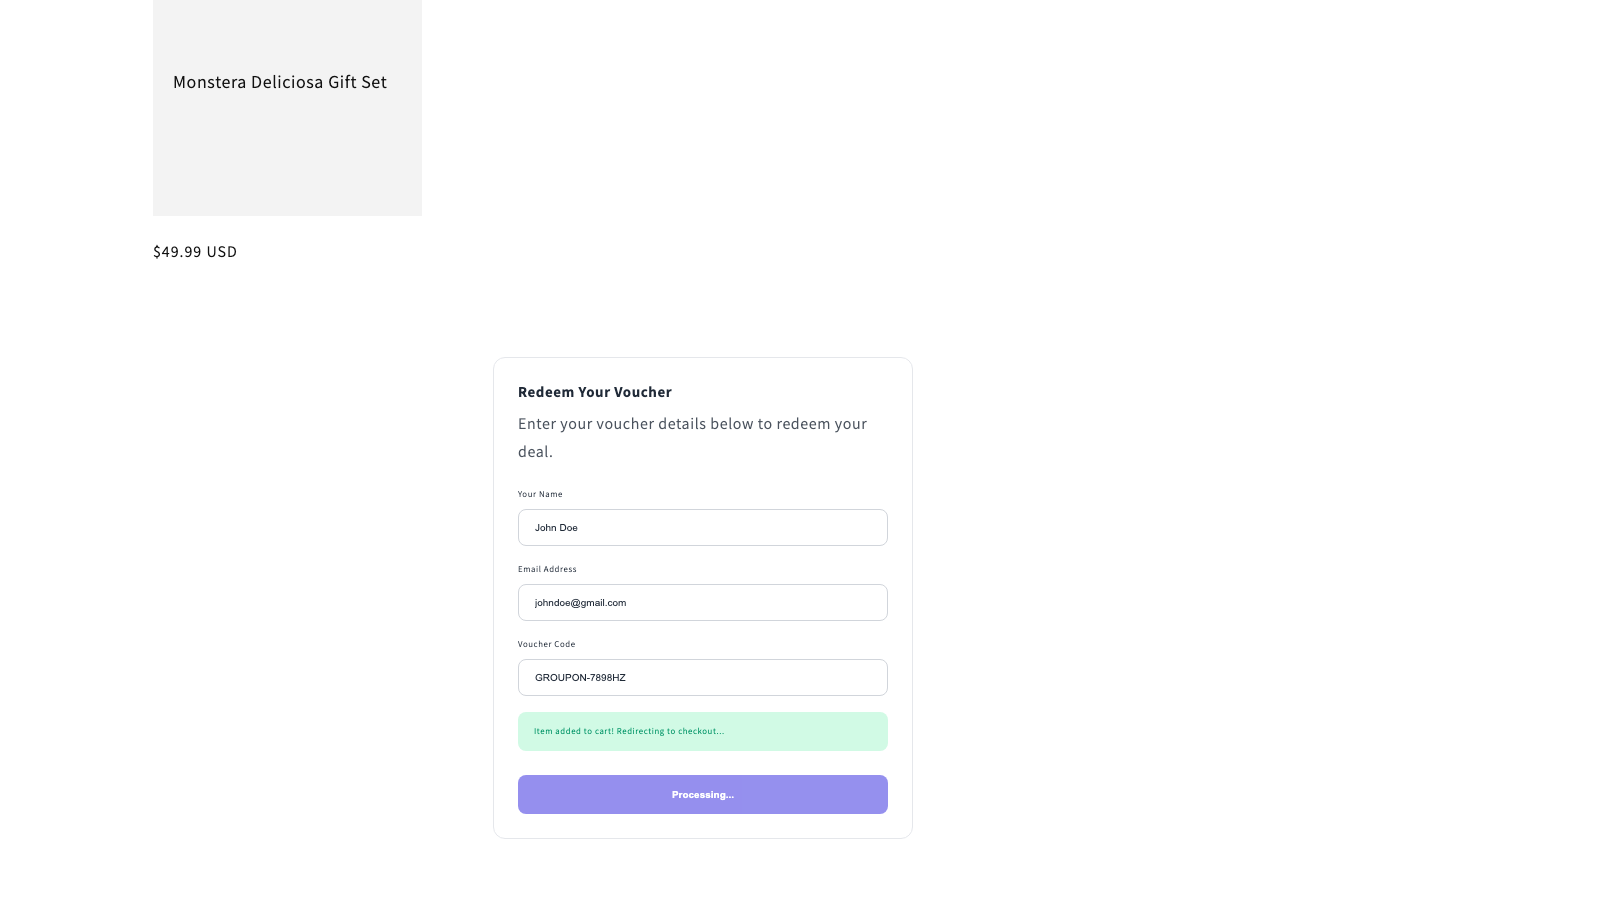
Task: Click the Enter your voucher details description text
Action: pyautogui.click(x=692, y=438)
